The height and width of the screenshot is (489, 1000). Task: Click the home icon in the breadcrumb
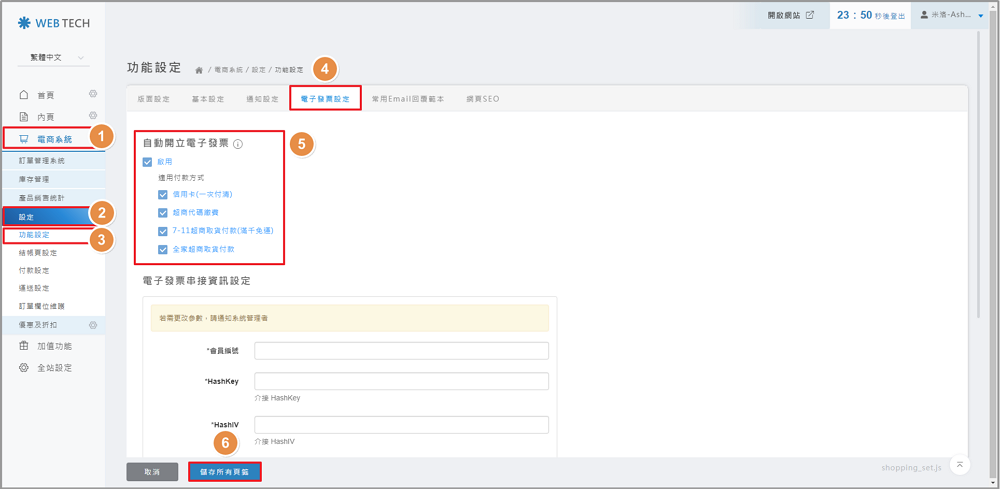[199, 70]
